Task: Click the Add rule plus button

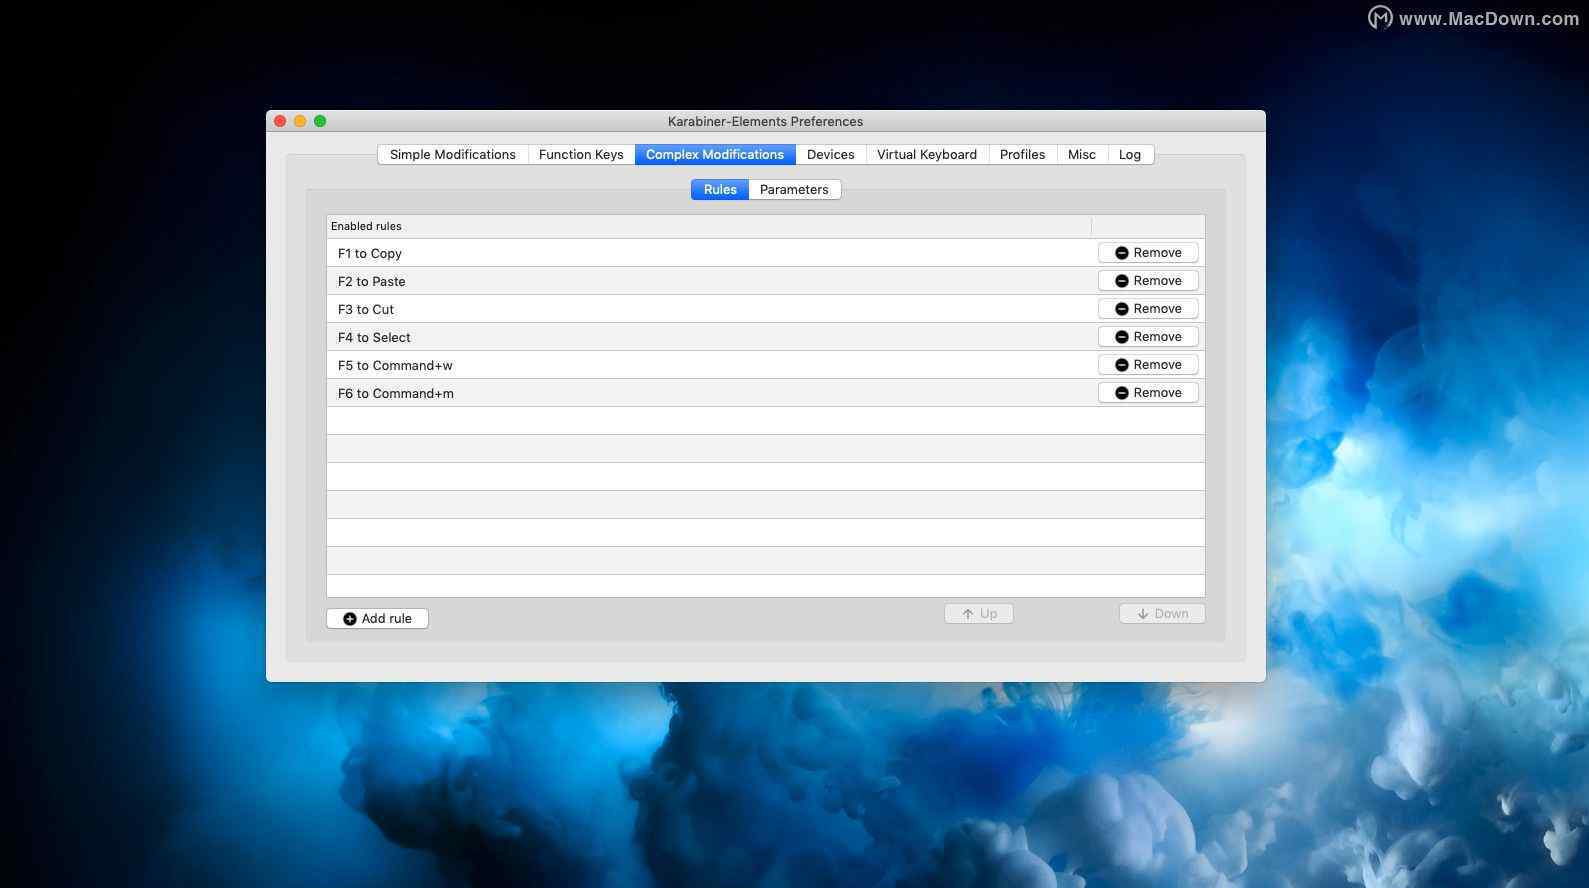Action: tap(377, 619)
